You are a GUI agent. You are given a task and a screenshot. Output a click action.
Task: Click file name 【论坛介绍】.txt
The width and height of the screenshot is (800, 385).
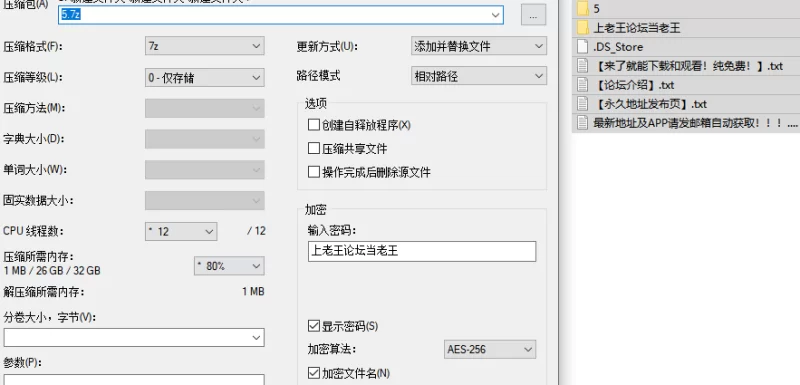coord(634,85)
